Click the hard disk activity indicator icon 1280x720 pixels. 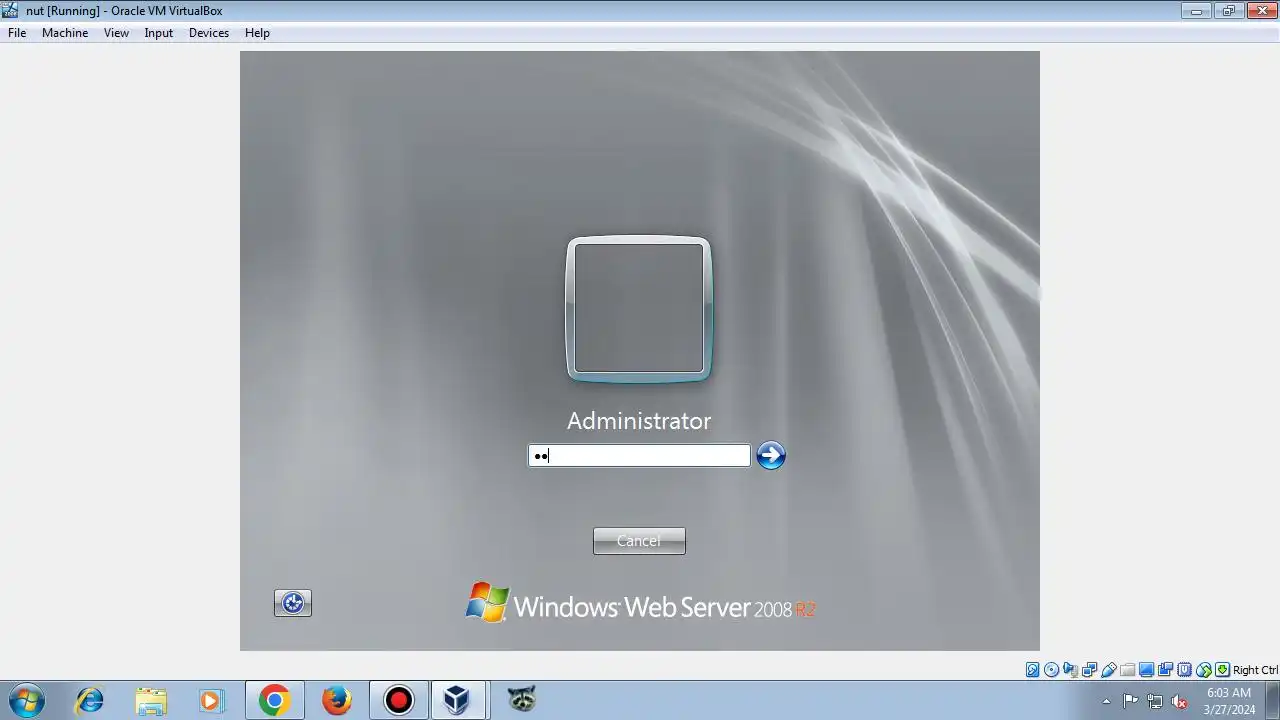click(1033, 670)
